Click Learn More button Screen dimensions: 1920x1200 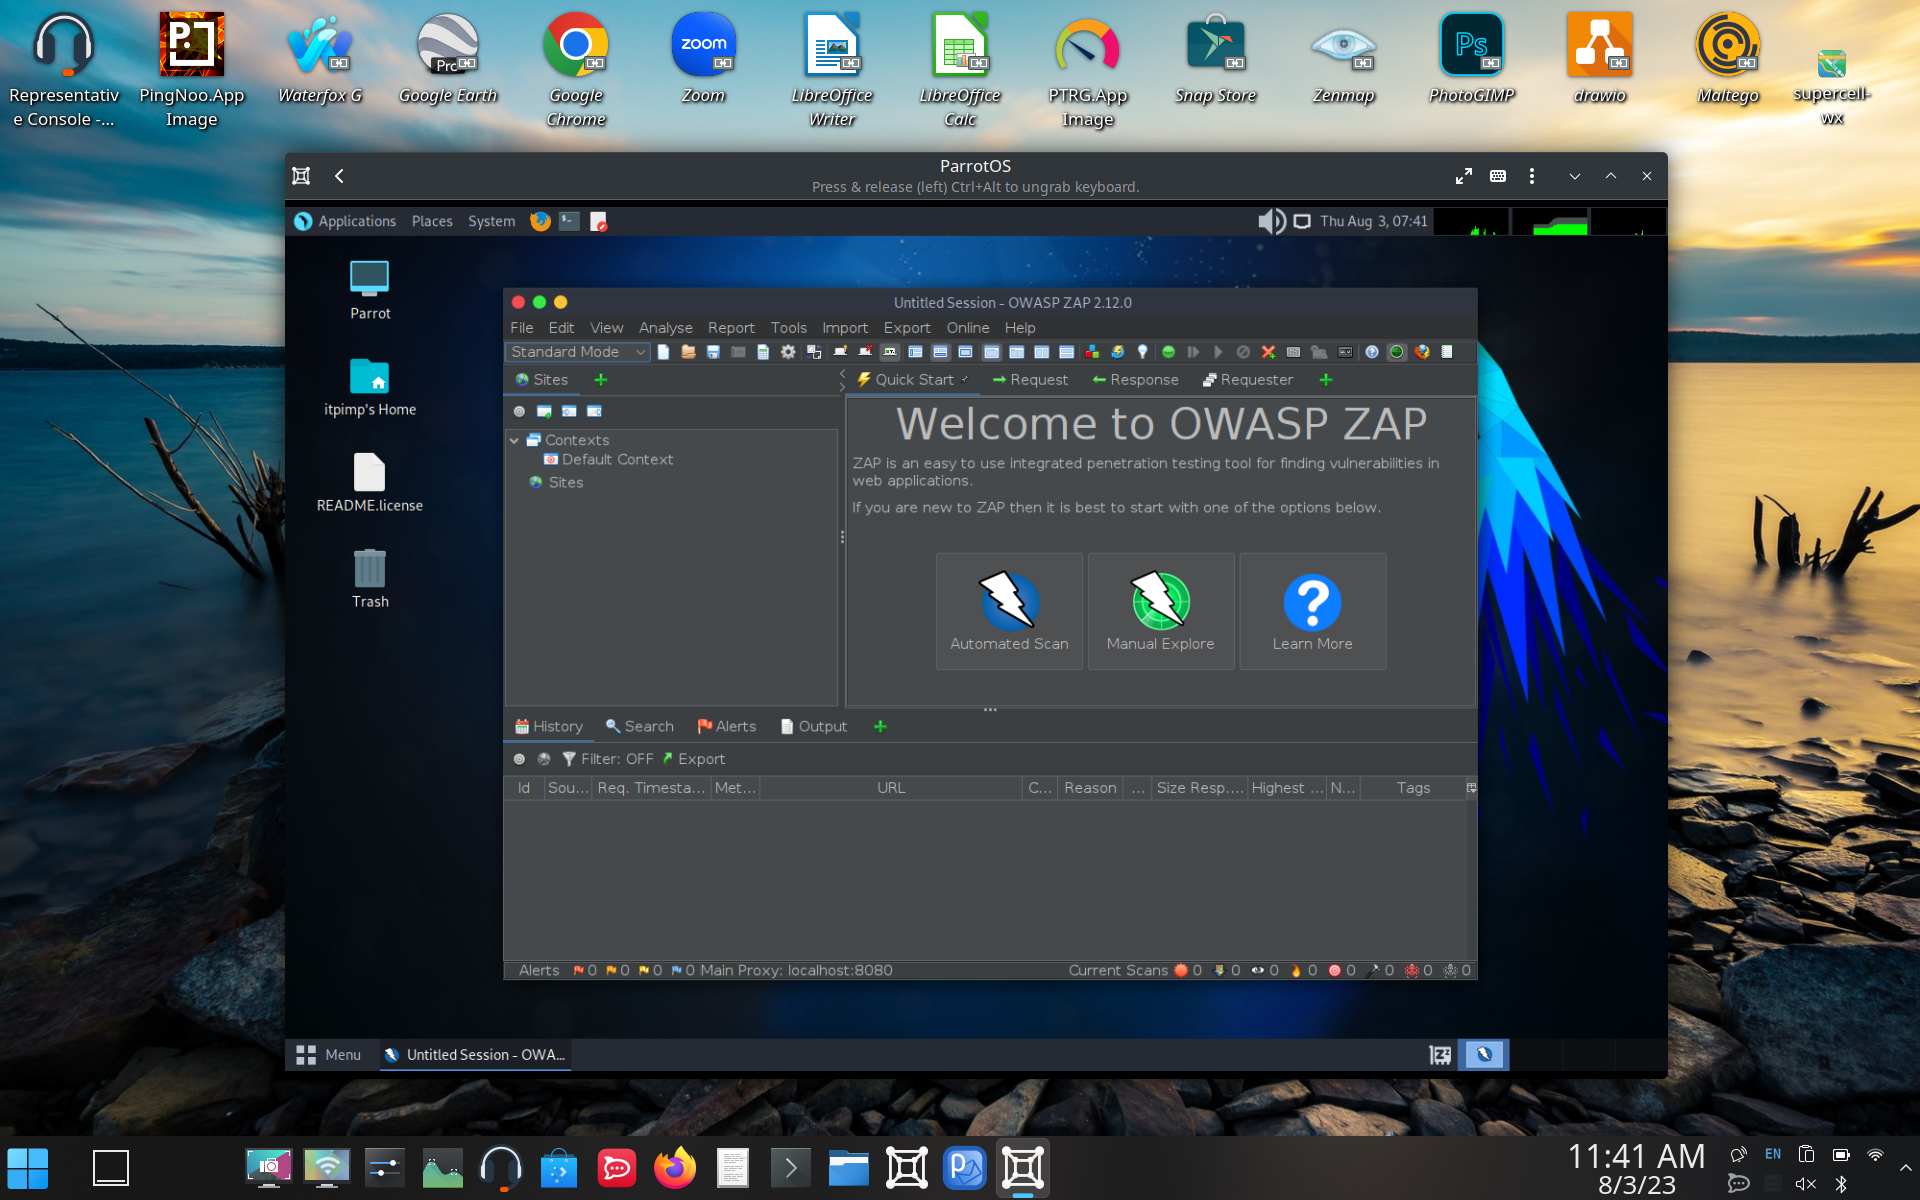[x=1312, y=611]
